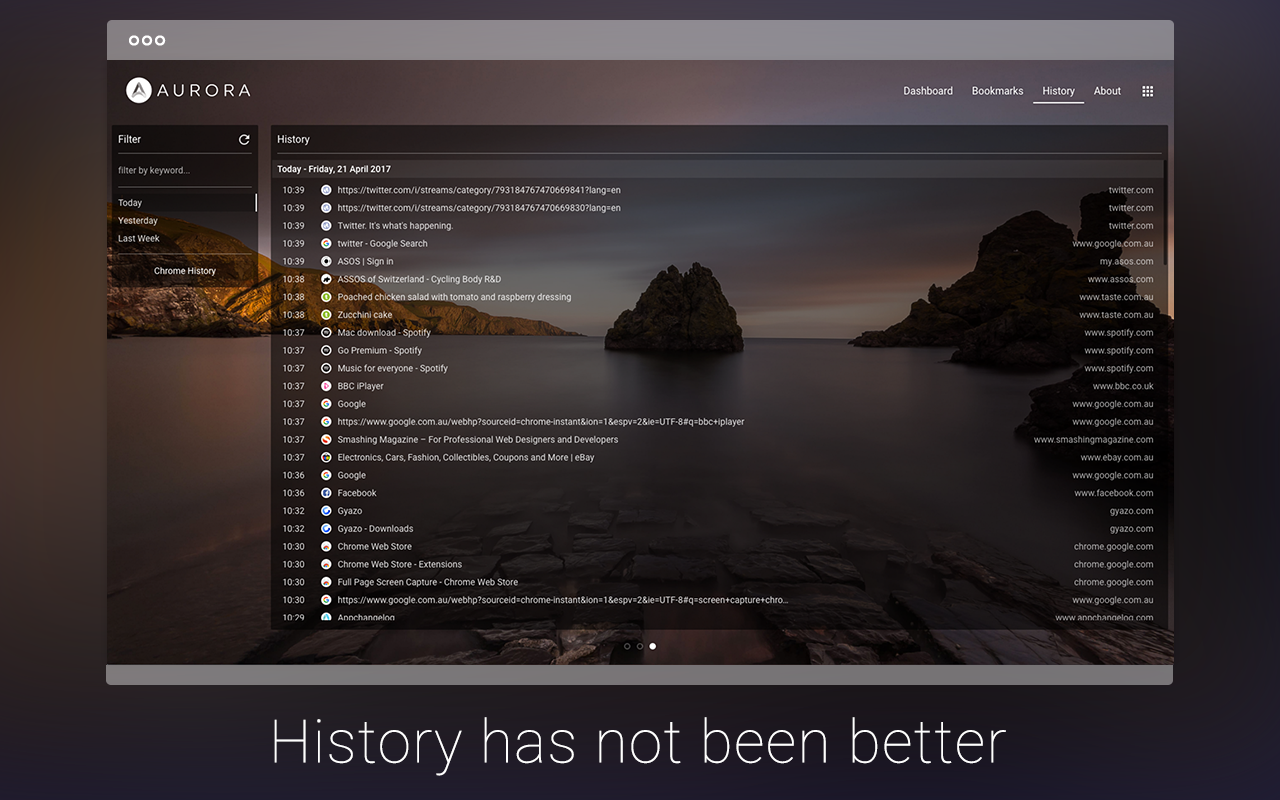
Task: Open the About page
Action: click(x=1107, y=90)
